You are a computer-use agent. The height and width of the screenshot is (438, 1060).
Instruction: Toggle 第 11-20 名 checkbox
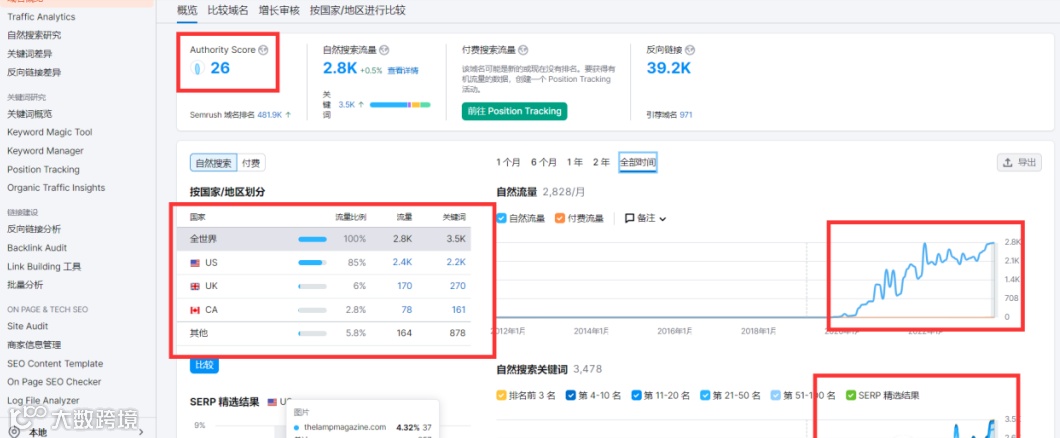[636, 395]
